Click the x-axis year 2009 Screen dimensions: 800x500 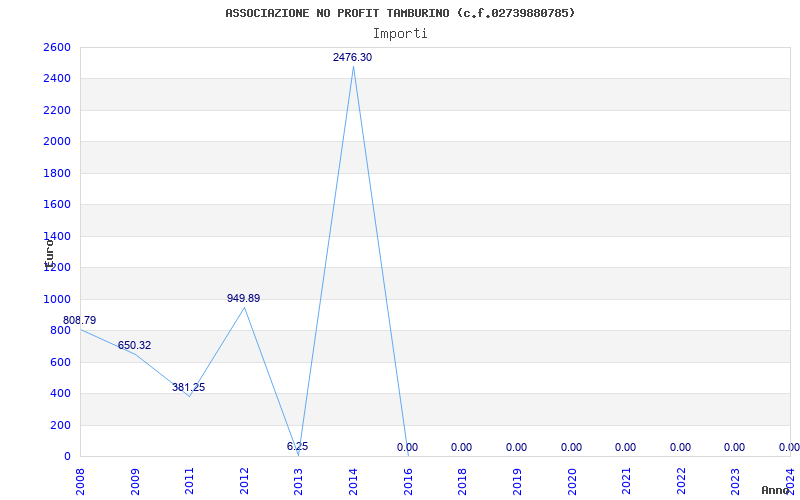coord(135,481)
